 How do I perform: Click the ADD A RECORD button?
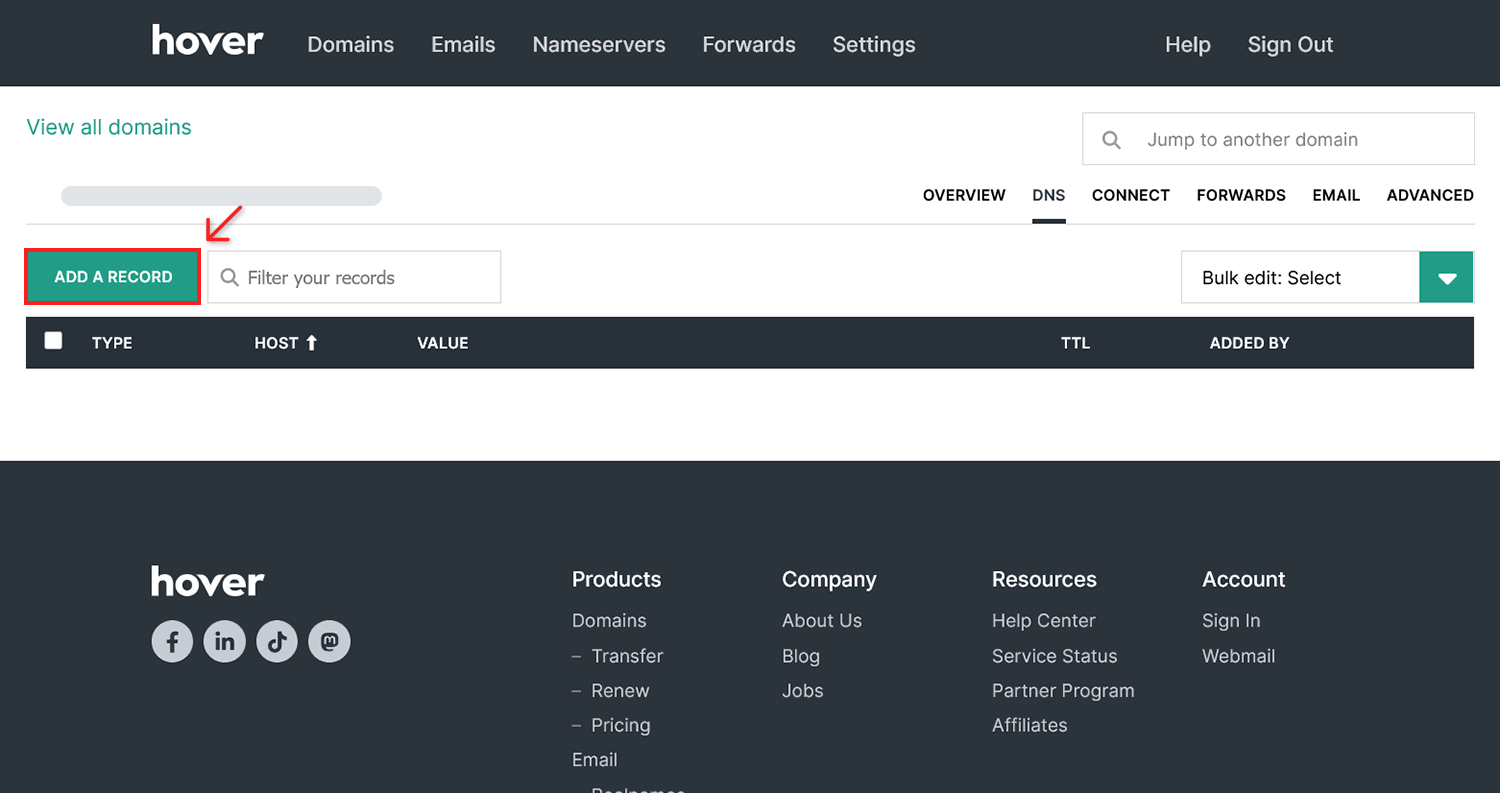113,277
